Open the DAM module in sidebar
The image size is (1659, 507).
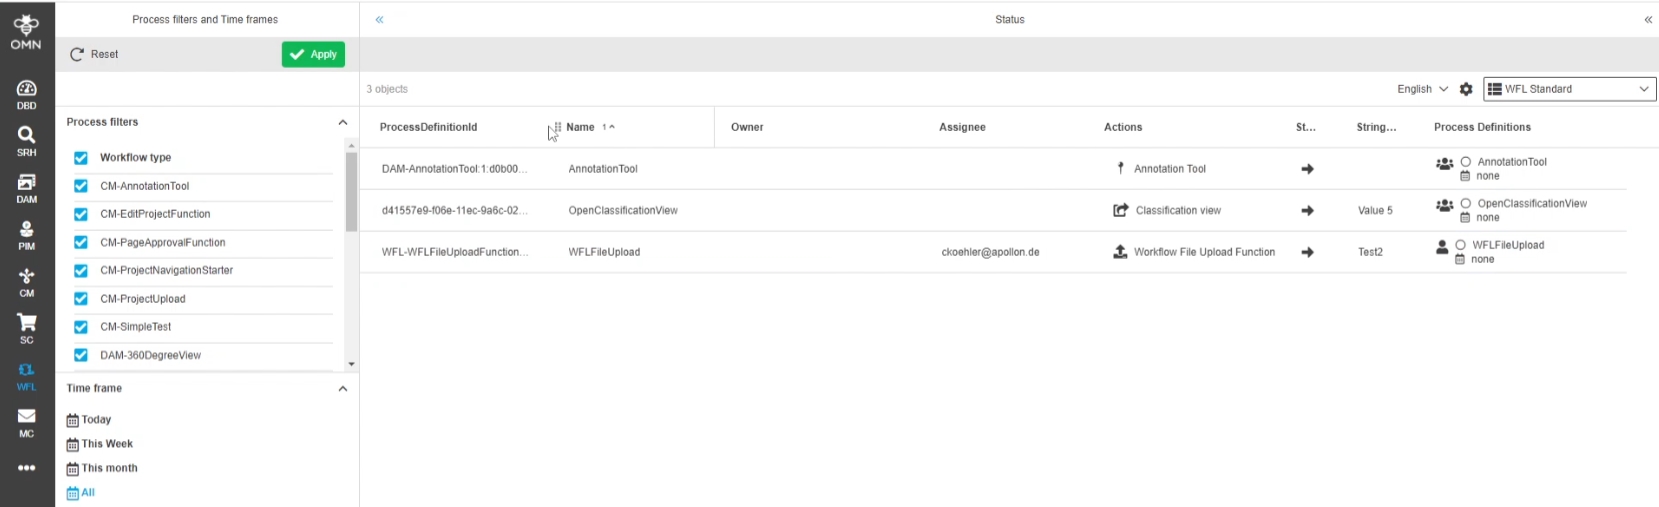click(27, 187)
